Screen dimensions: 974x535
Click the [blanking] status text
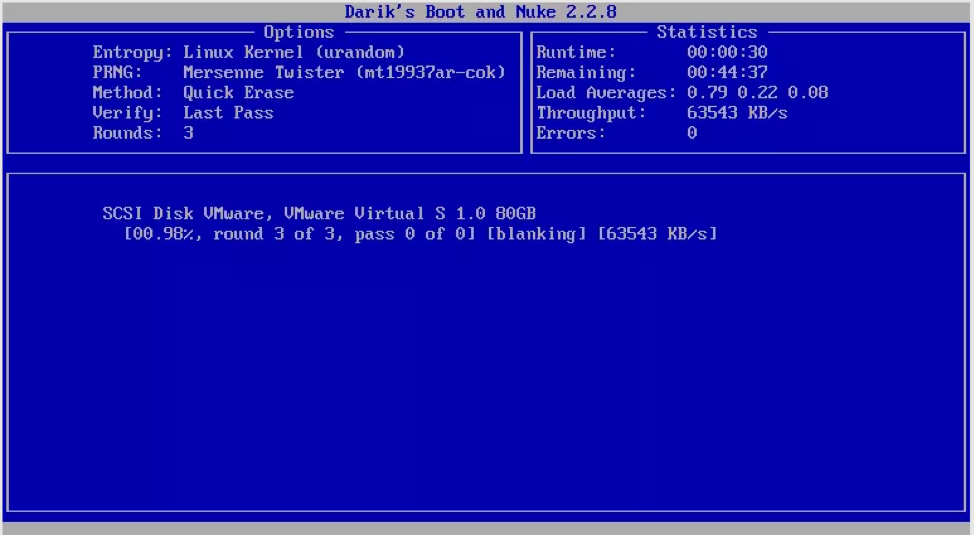[536, 234]
